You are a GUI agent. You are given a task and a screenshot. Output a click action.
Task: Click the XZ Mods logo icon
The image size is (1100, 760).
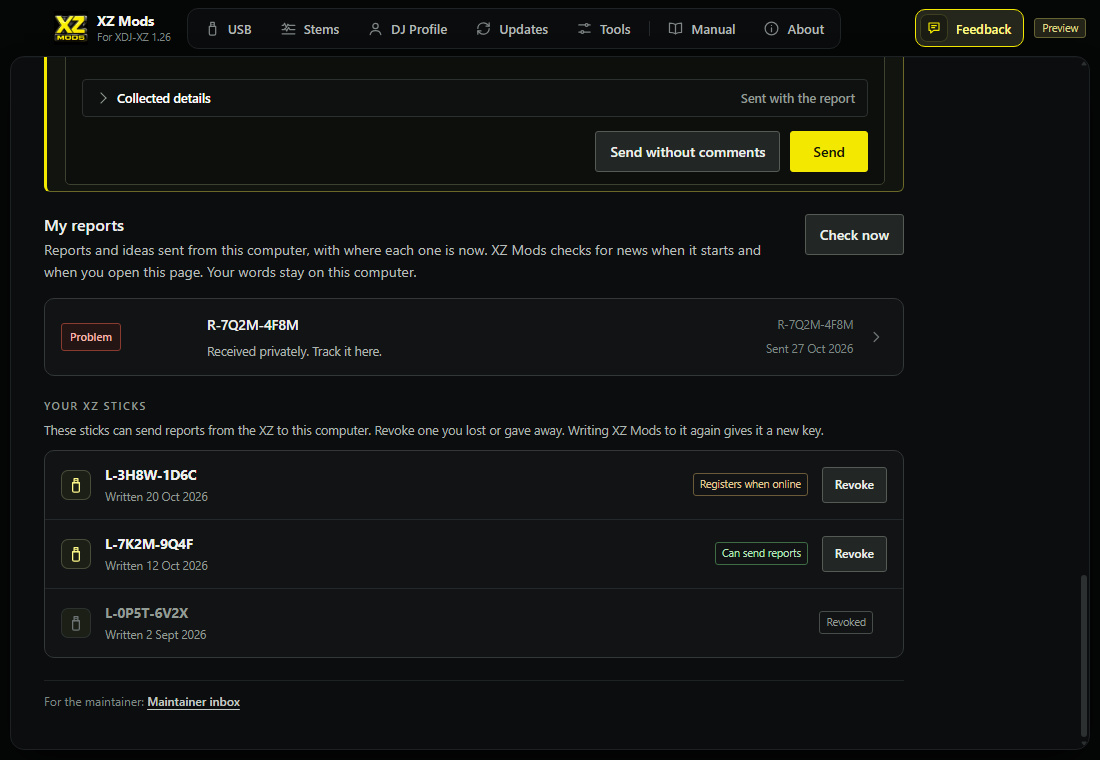coord(71,28)
